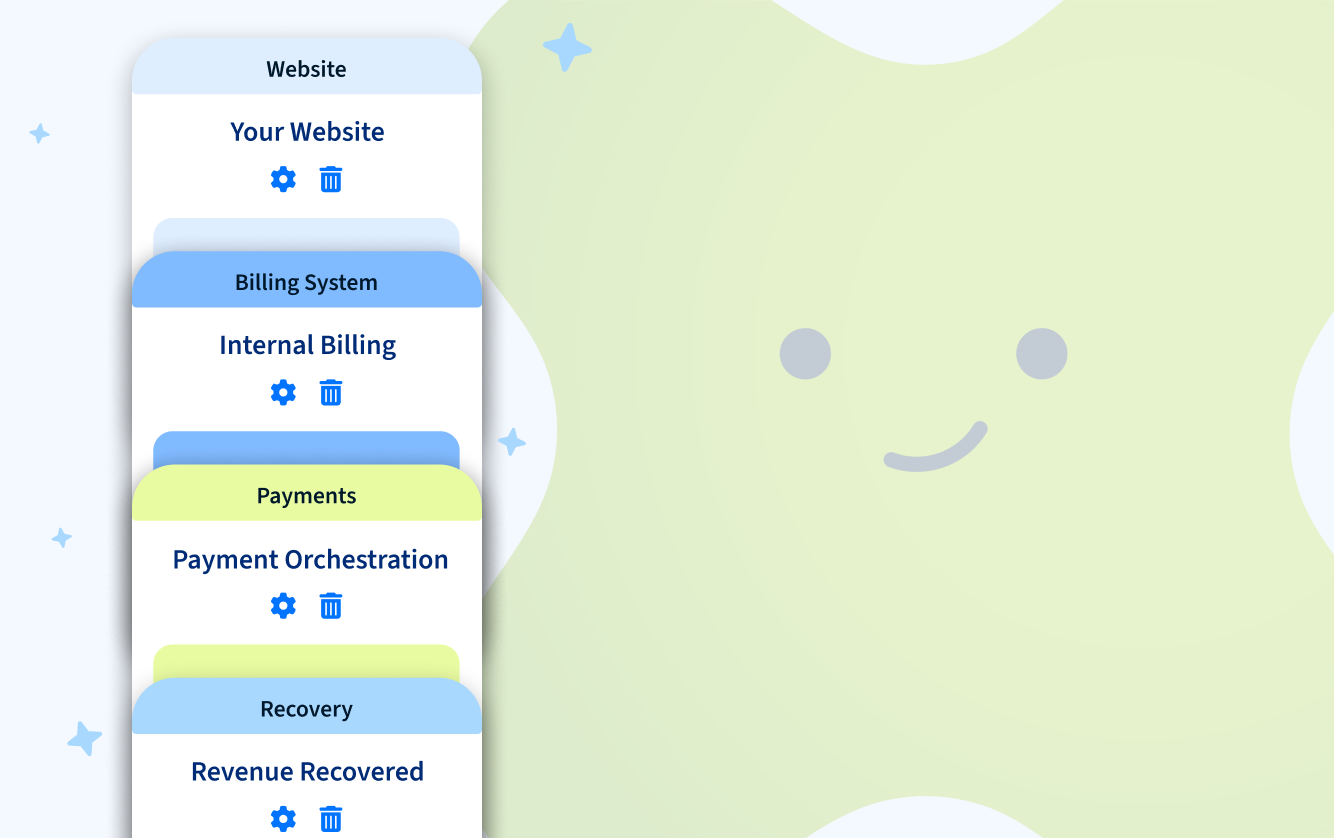This screenshot has height=838, width=1334.
Task: Open settings for Payment Orchestration
Action: (x=283, y=605)
